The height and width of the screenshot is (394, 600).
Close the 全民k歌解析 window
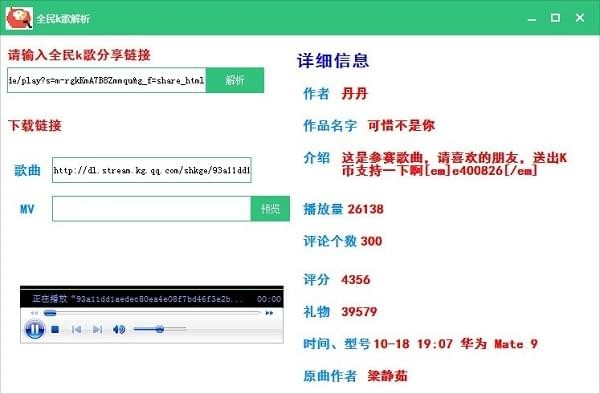point(580,18)
